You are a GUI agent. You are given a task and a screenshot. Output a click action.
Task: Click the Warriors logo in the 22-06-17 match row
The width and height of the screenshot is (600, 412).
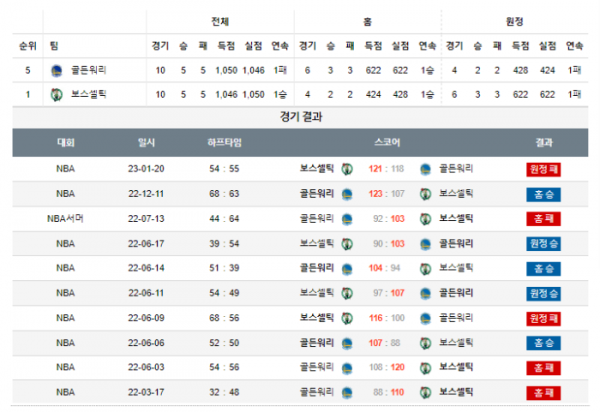425,244
